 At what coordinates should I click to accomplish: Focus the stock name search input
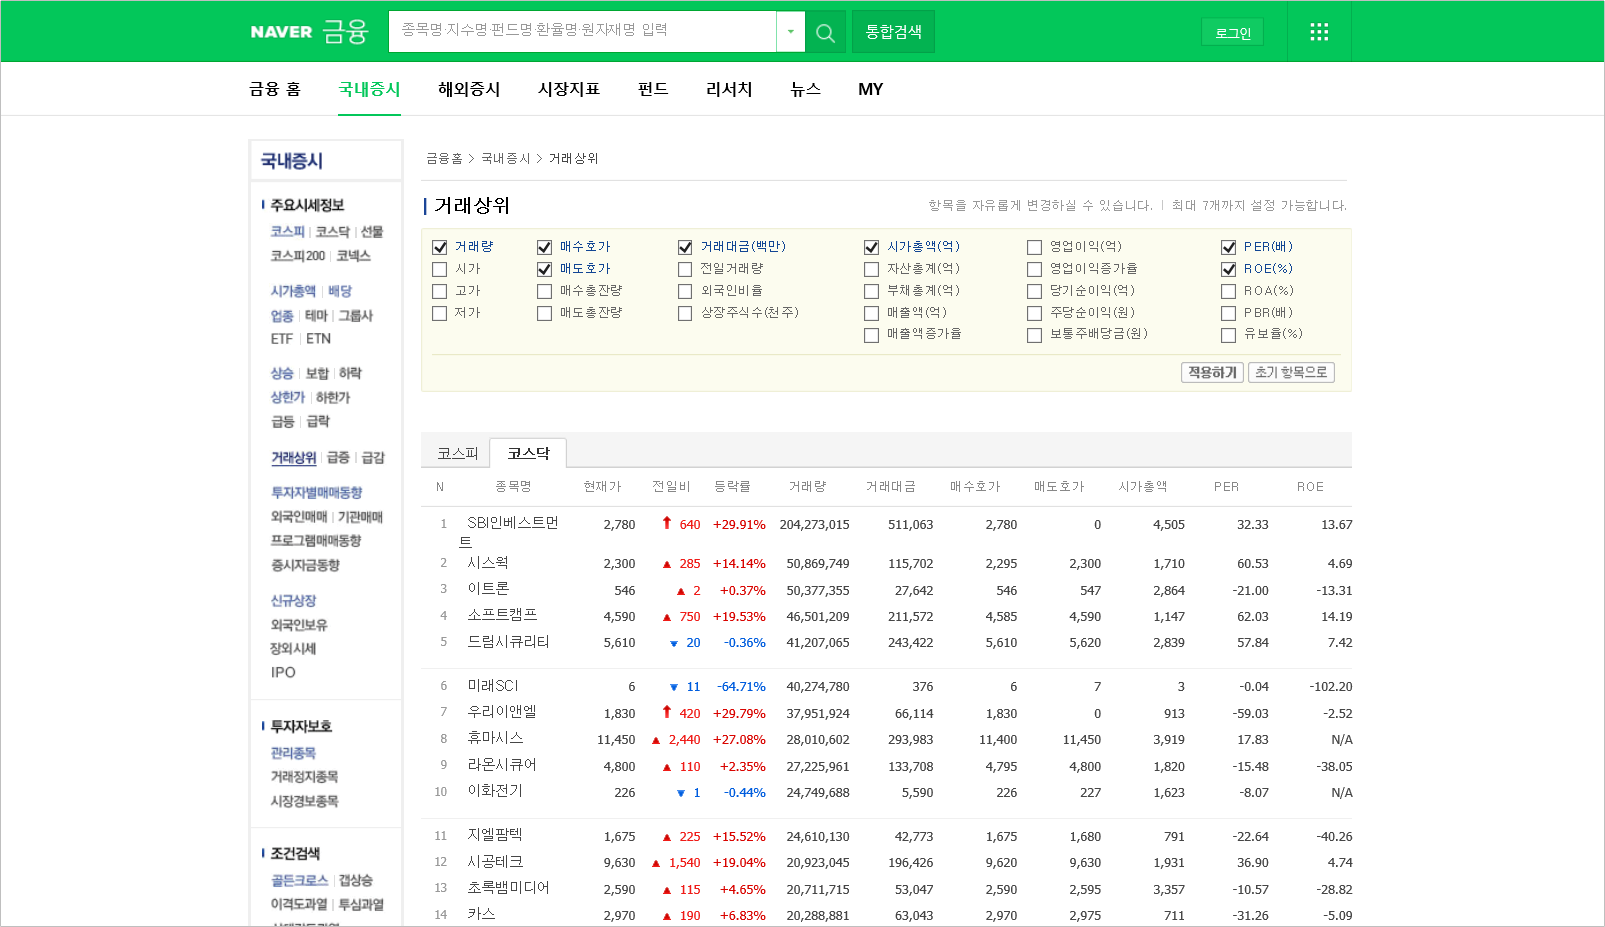click(582, 31)
